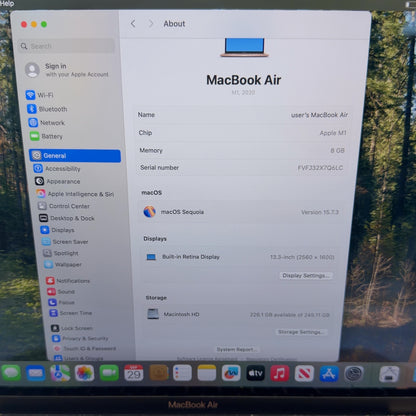Select Accessibility in the sidebar
416x416 pixels.
pos(57,169)
